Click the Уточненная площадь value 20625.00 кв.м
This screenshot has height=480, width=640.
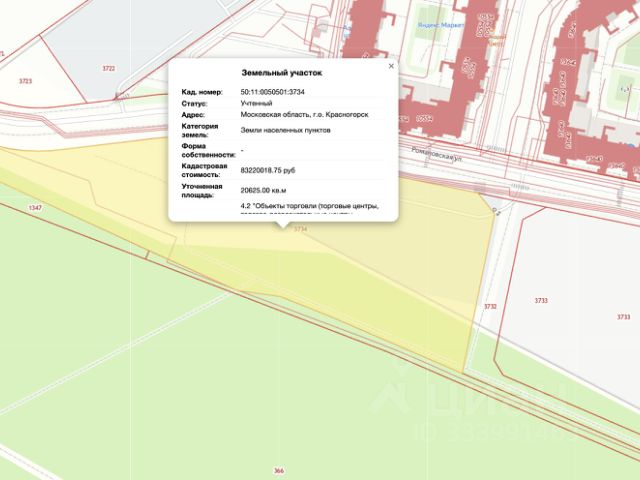[x=263, y=191]
